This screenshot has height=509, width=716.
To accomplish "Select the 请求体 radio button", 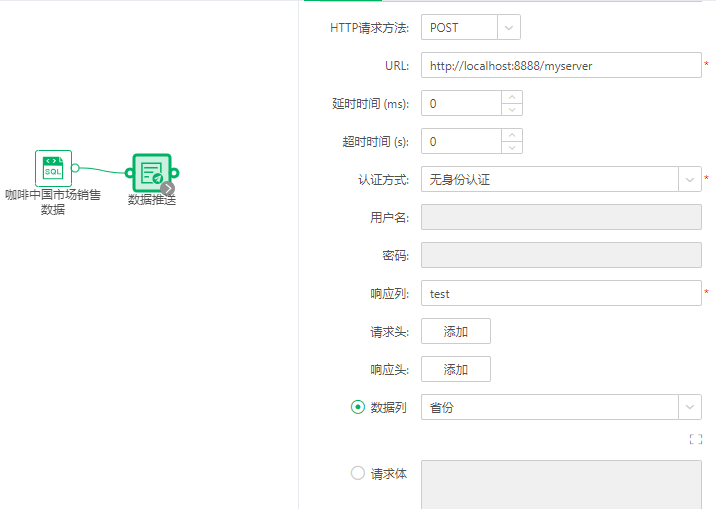I will (x=358, y=473).
